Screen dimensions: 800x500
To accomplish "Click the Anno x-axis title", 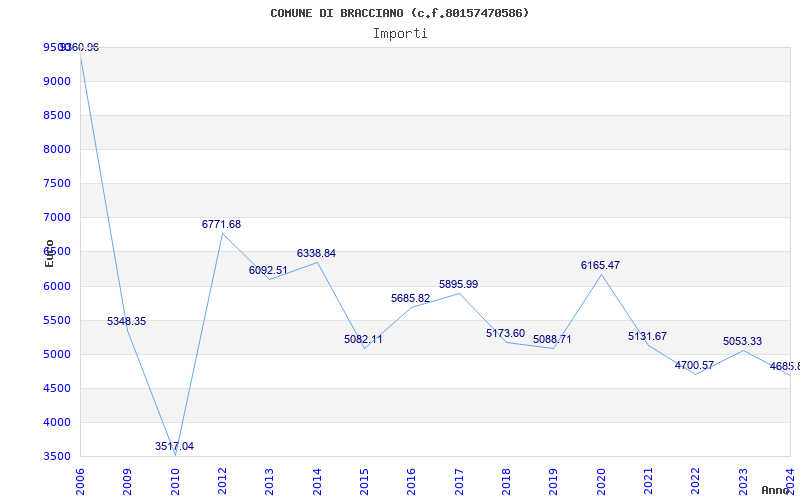I will point(775,490).
